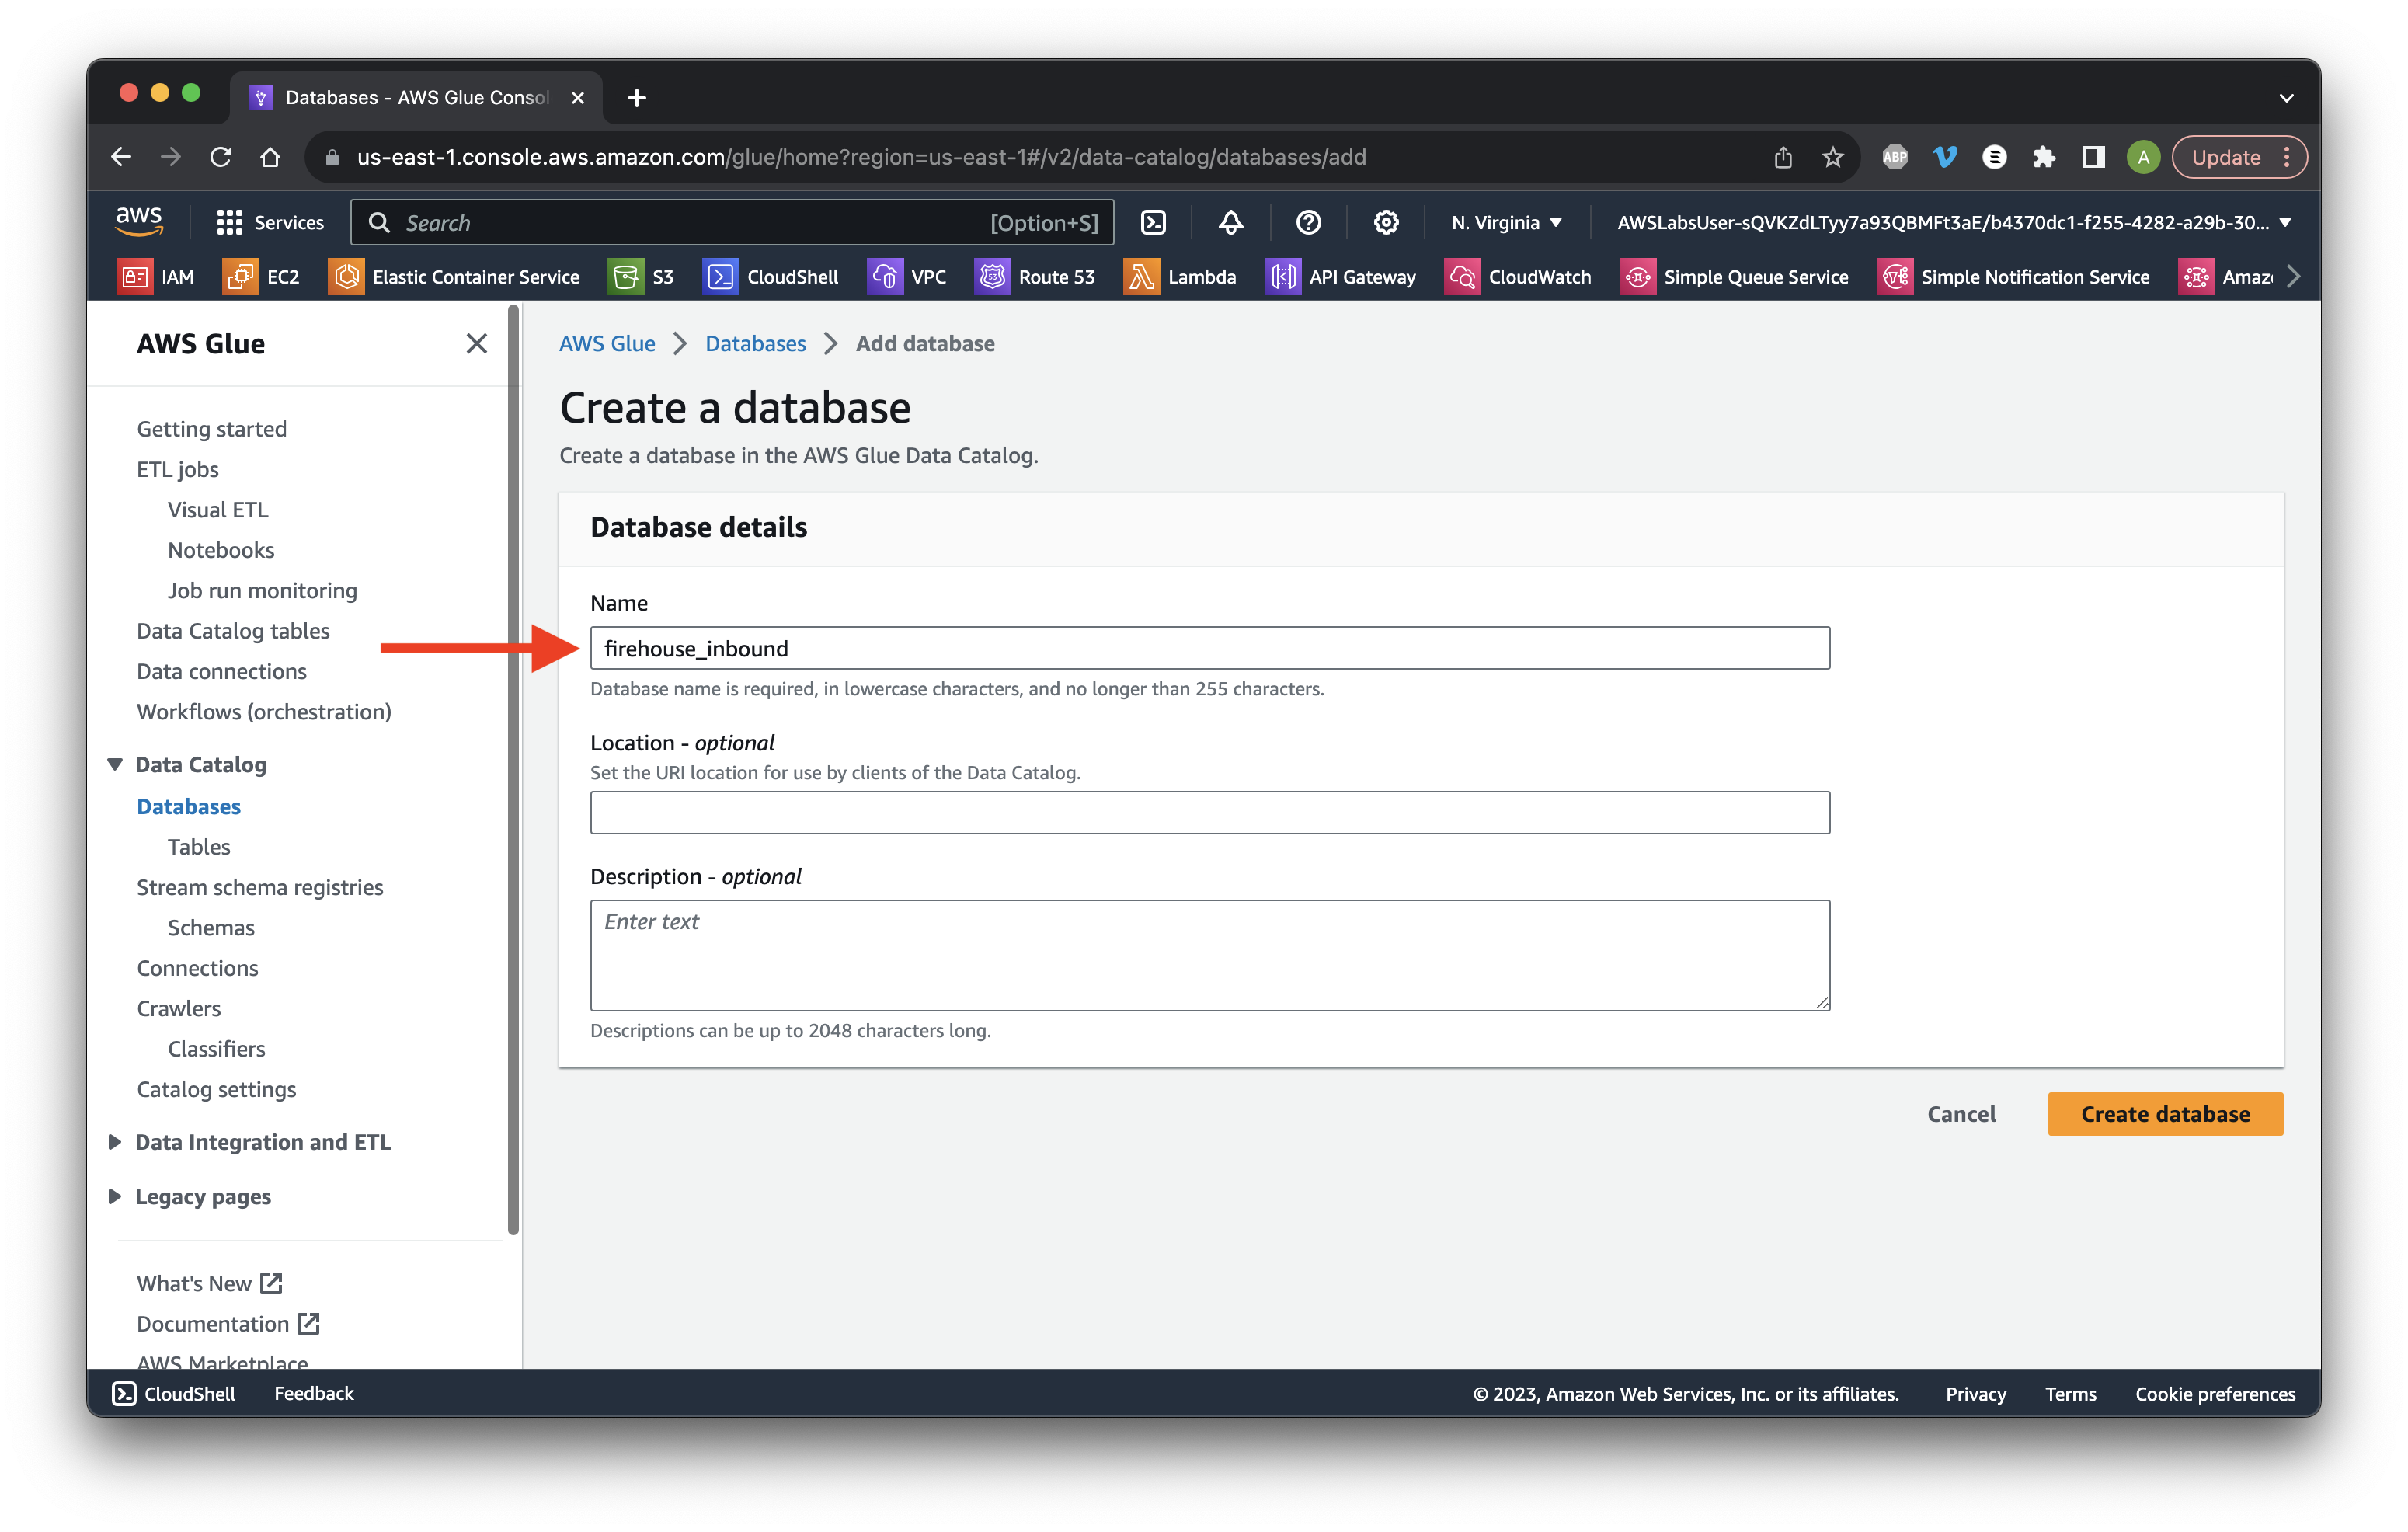Open Data connections in sidebar

pos(221,671)
